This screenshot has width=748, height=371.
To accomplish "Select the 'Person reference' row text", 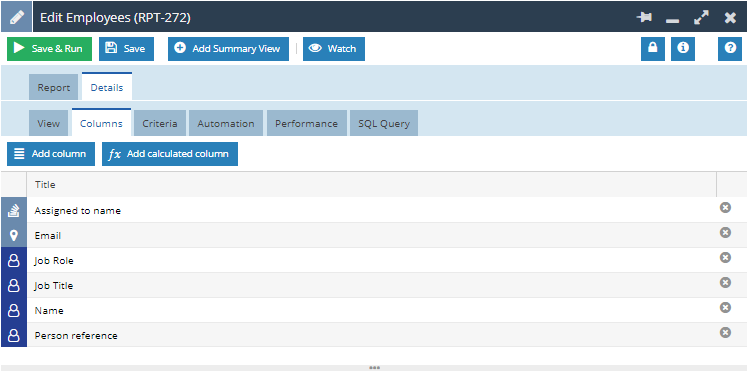I will click(76, 336).
